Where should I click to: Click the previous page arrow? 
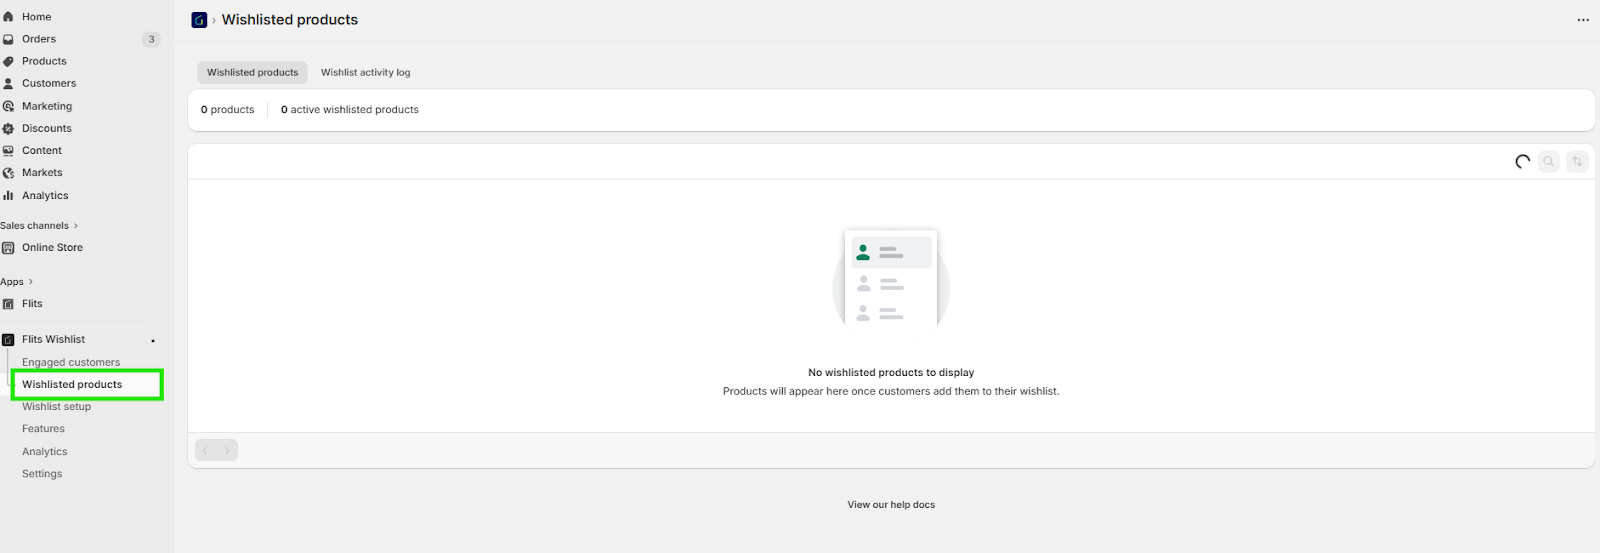click(205, 450)
